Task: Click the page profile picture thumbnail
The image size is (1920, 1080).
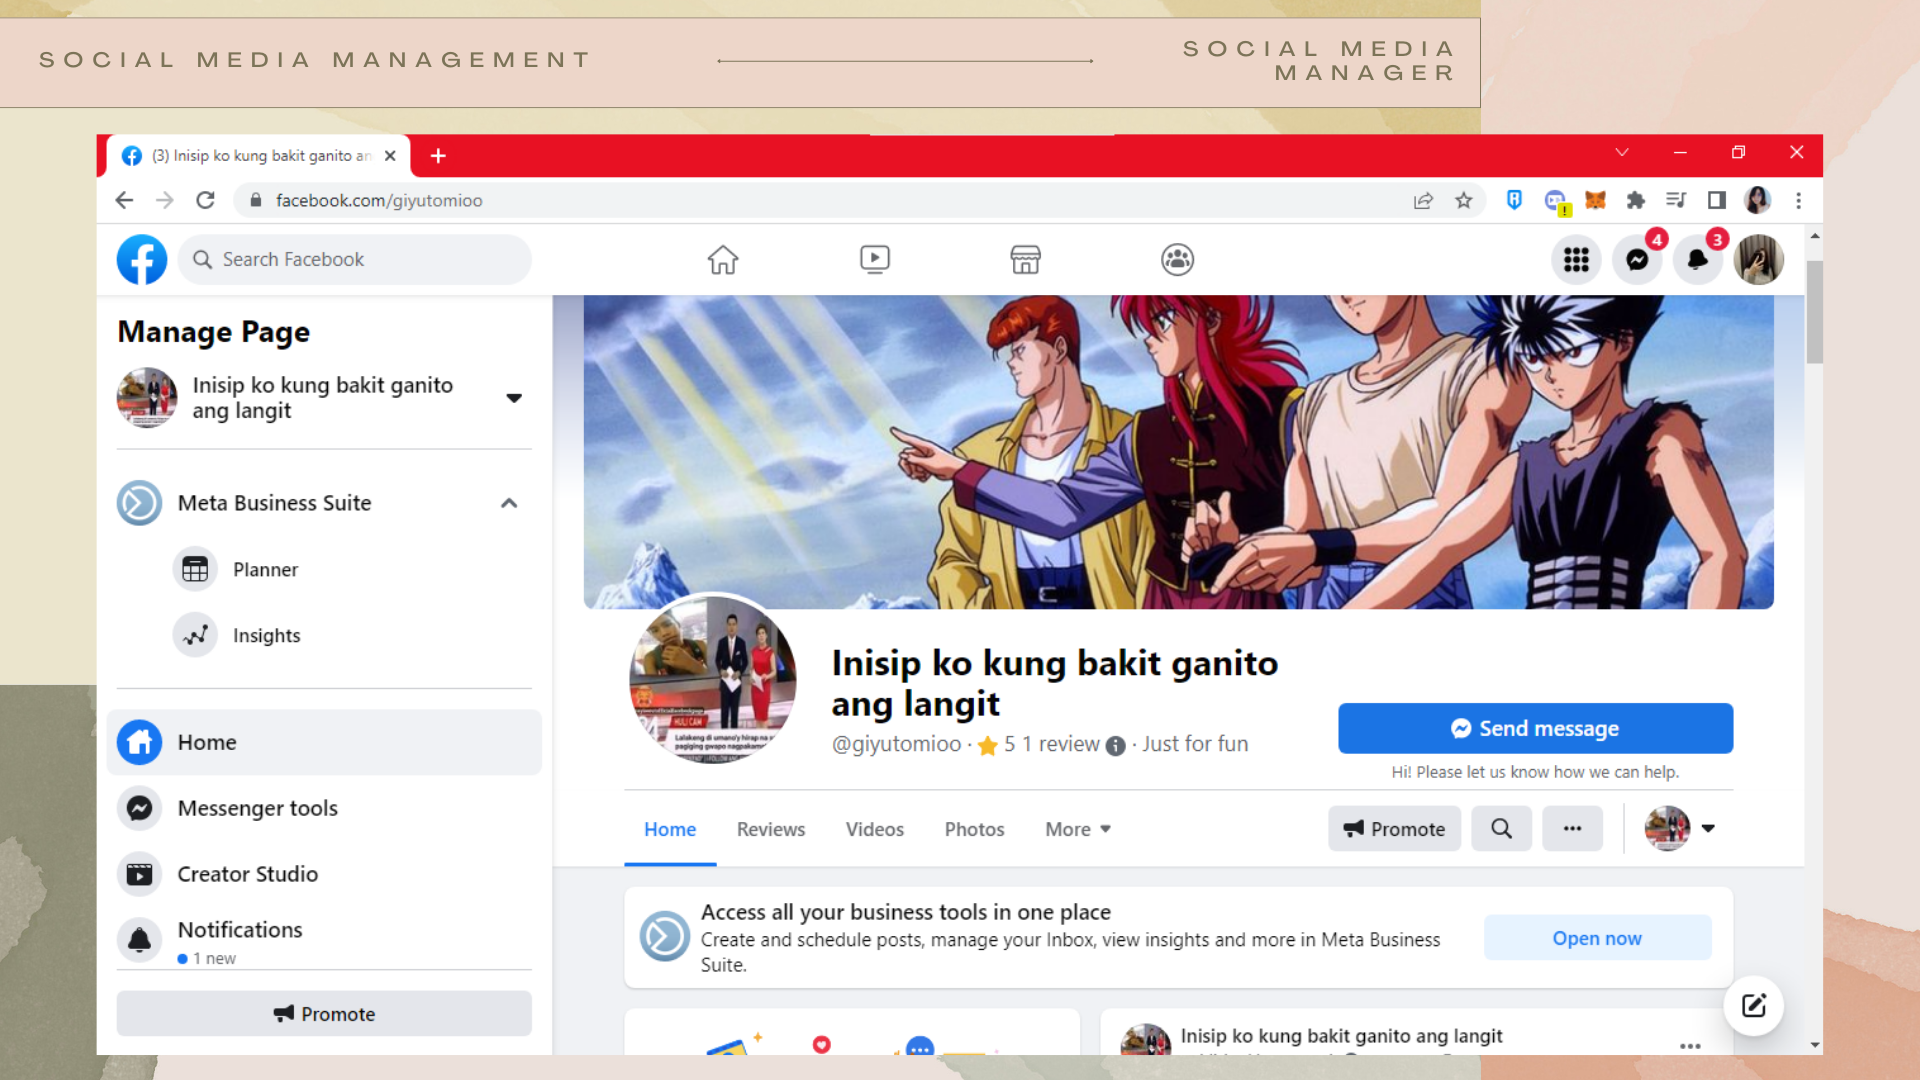Action: point(713,679)
